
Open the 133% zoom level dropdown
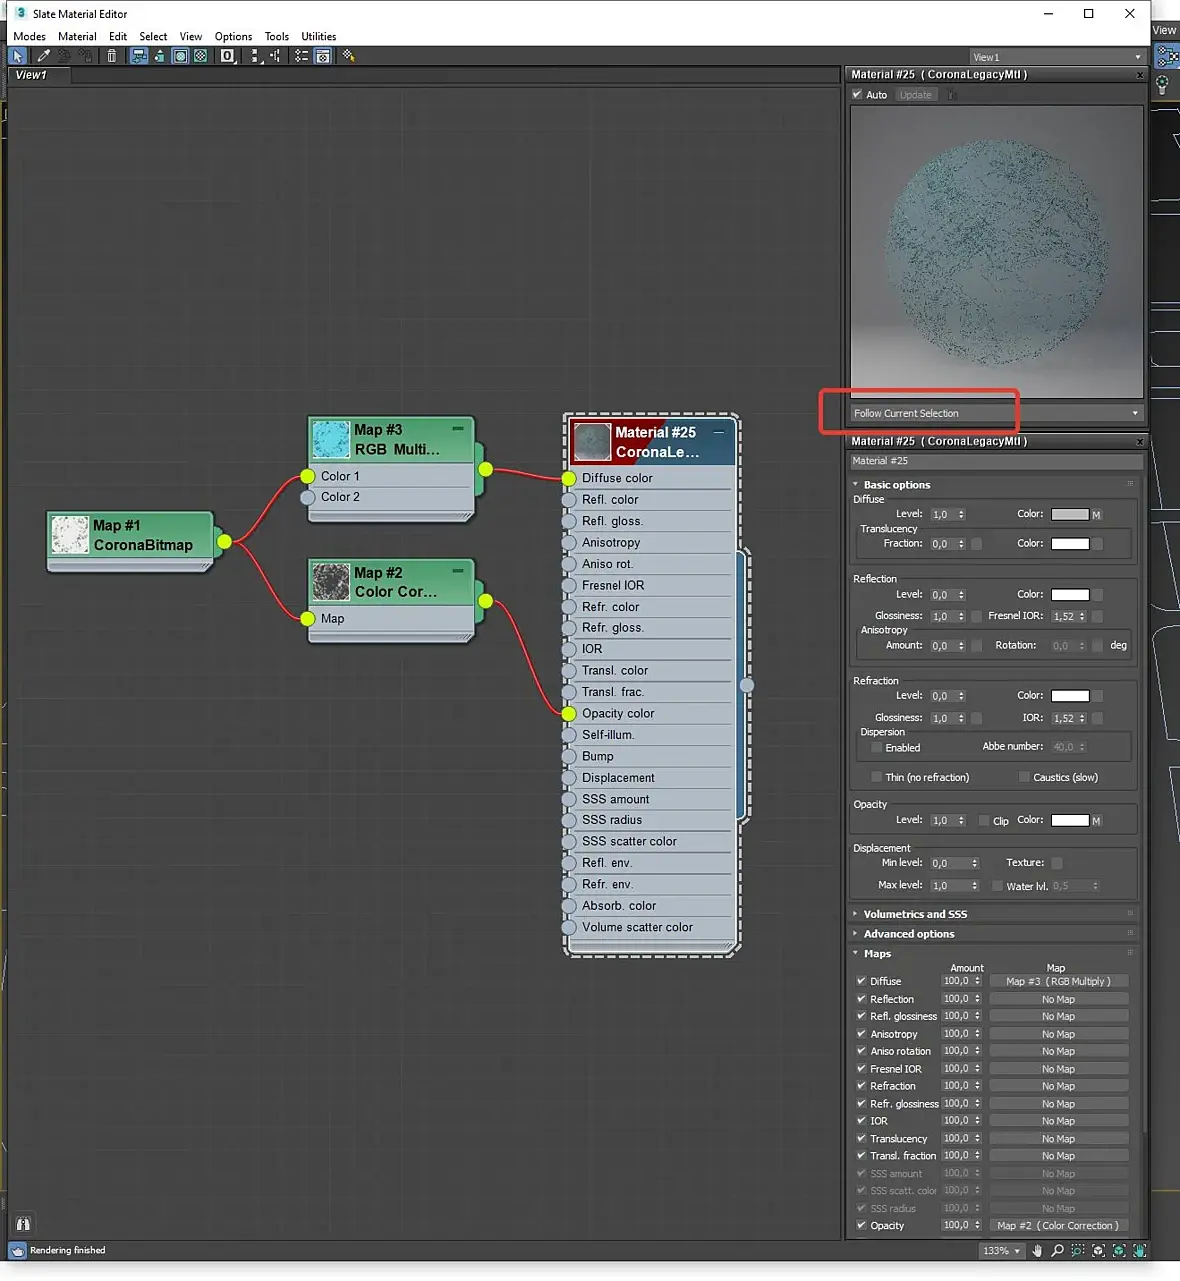(1002, 1251)
